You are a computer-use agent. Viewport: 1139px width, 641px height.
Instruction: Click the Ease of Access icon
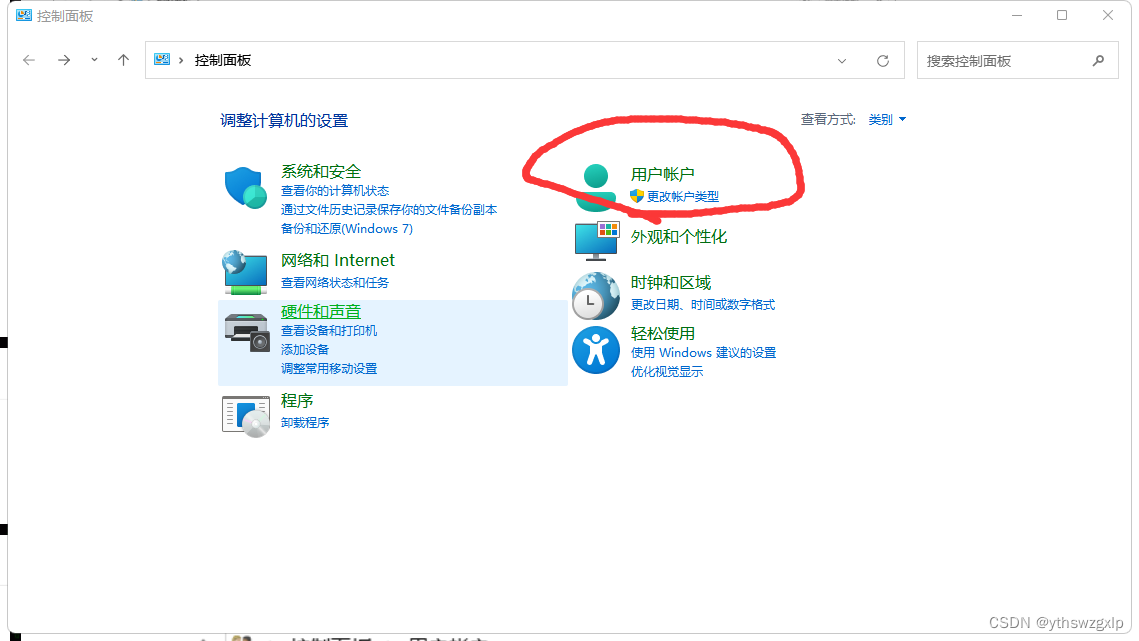click(596, 350)
